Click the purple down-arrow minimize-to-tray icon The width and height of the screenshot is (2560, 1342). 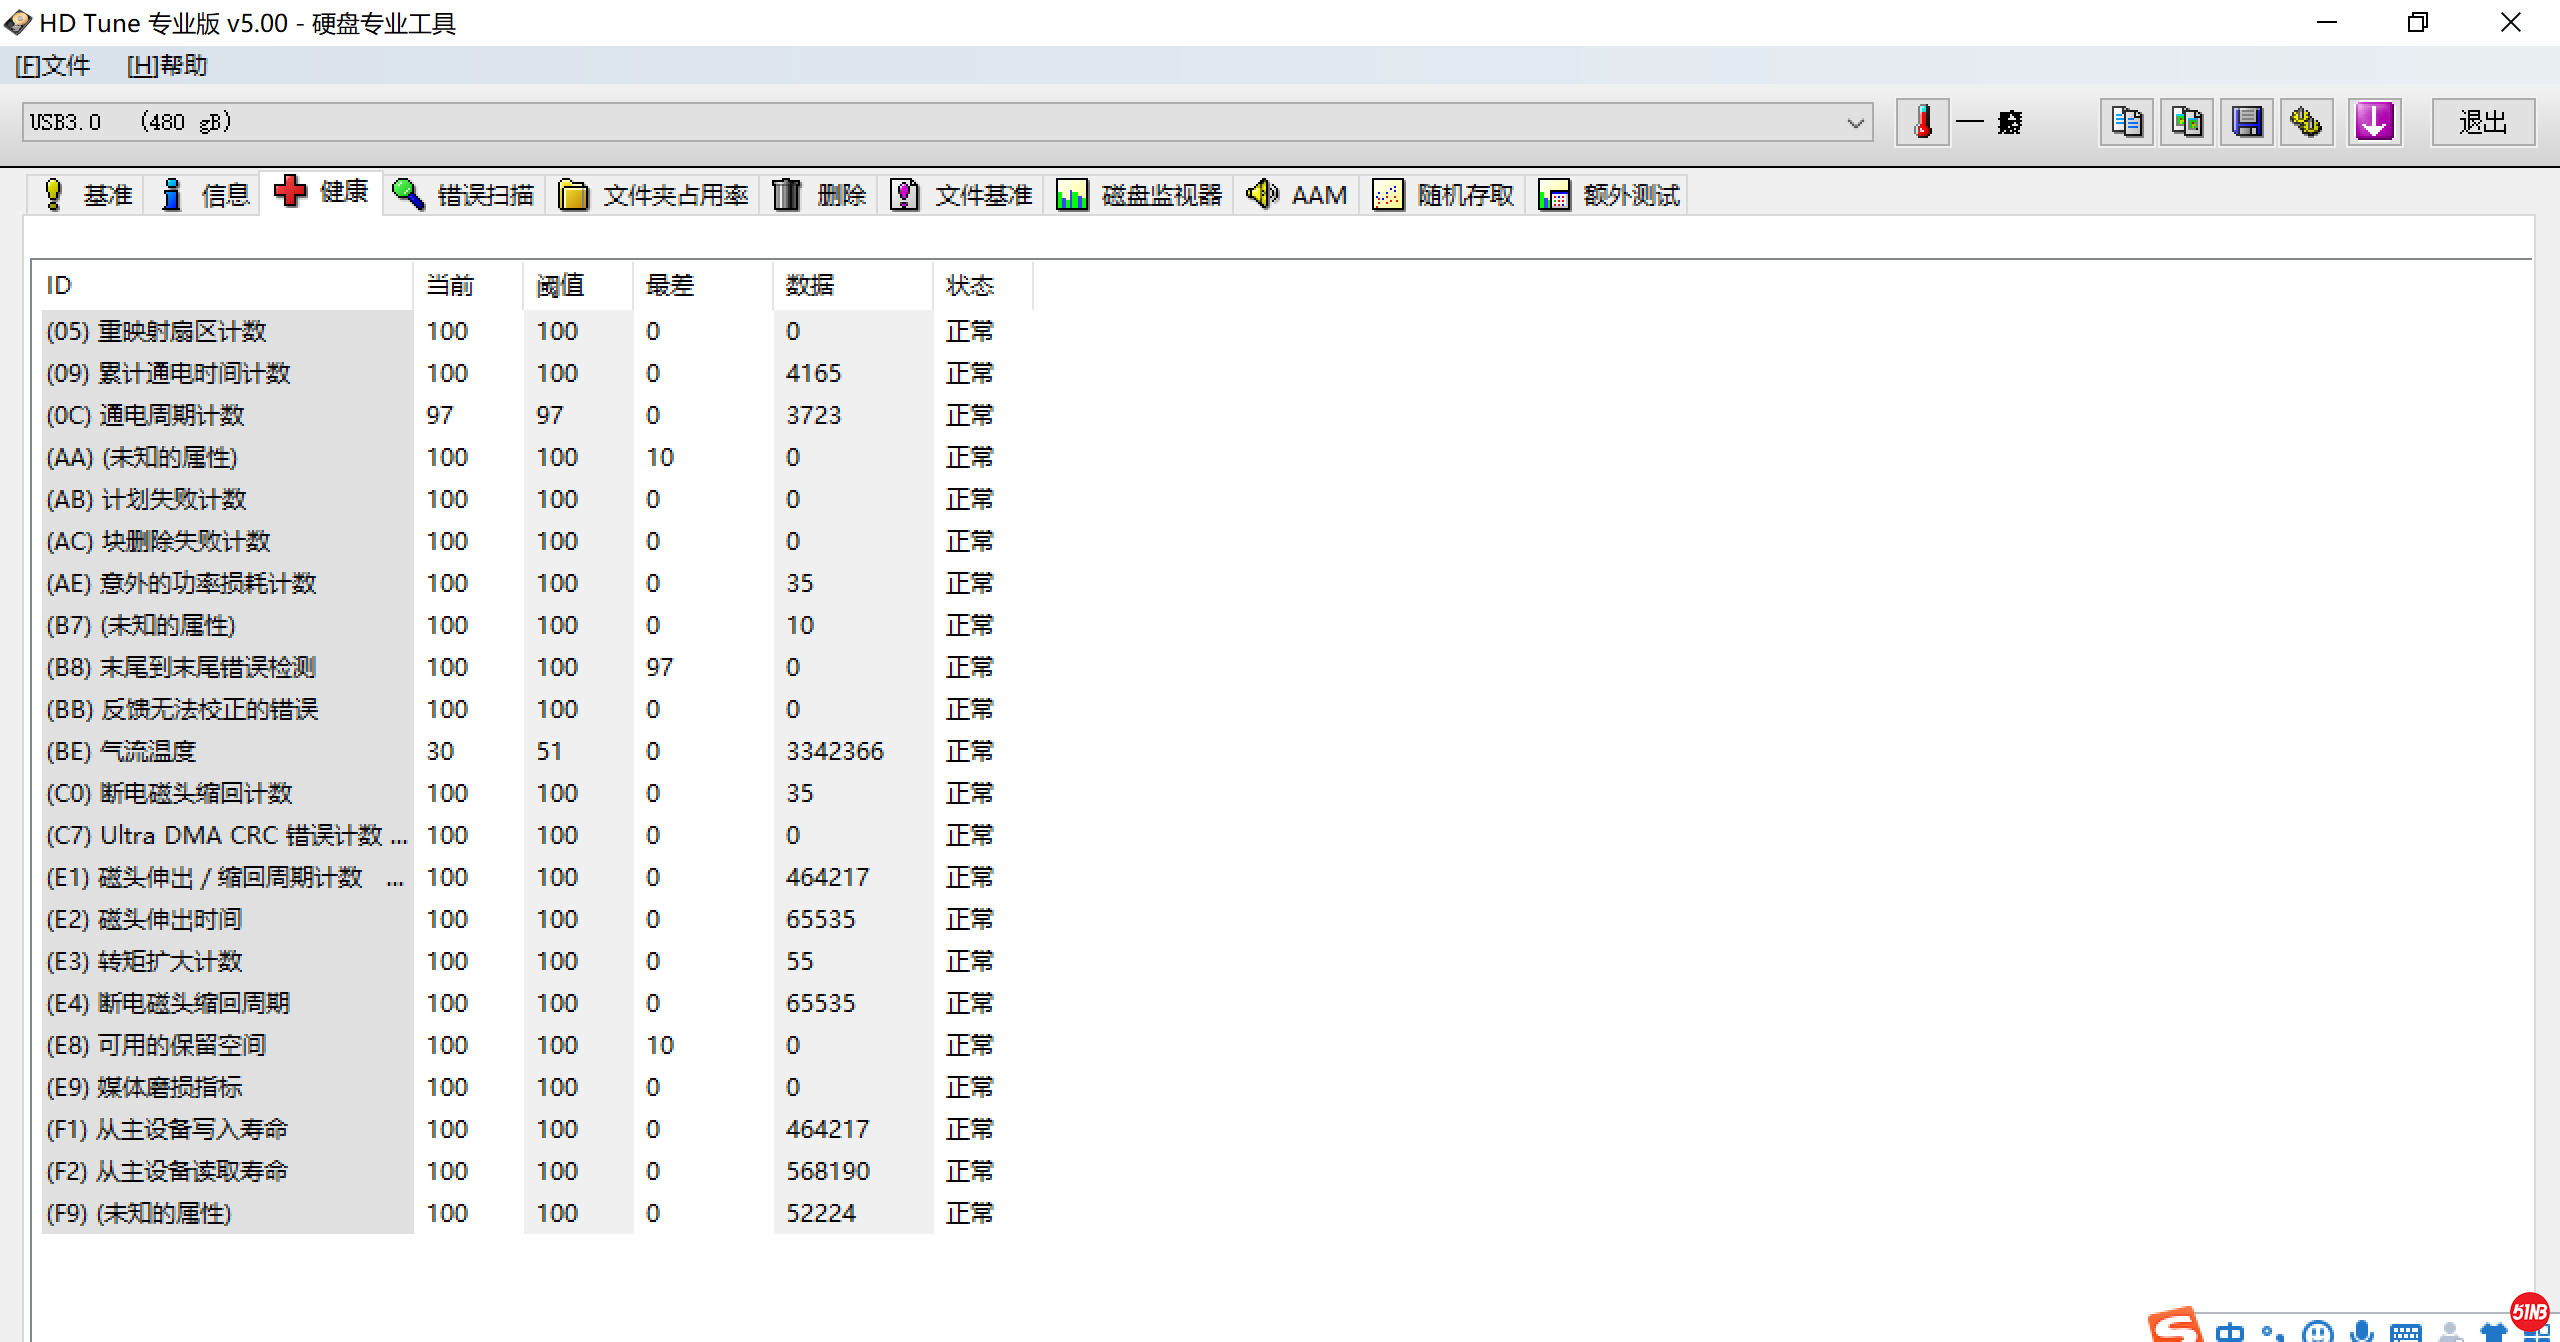click(2374, 122)
